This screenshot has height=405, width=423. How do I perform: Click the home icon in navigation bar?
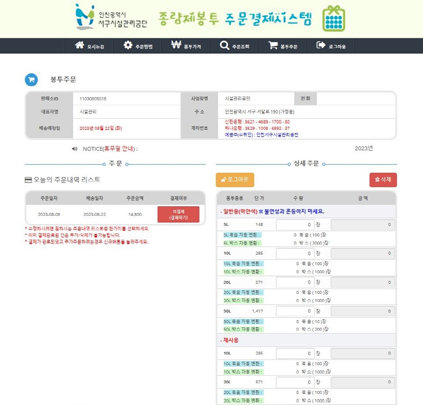pyautogui.click(x=79, y=45)
